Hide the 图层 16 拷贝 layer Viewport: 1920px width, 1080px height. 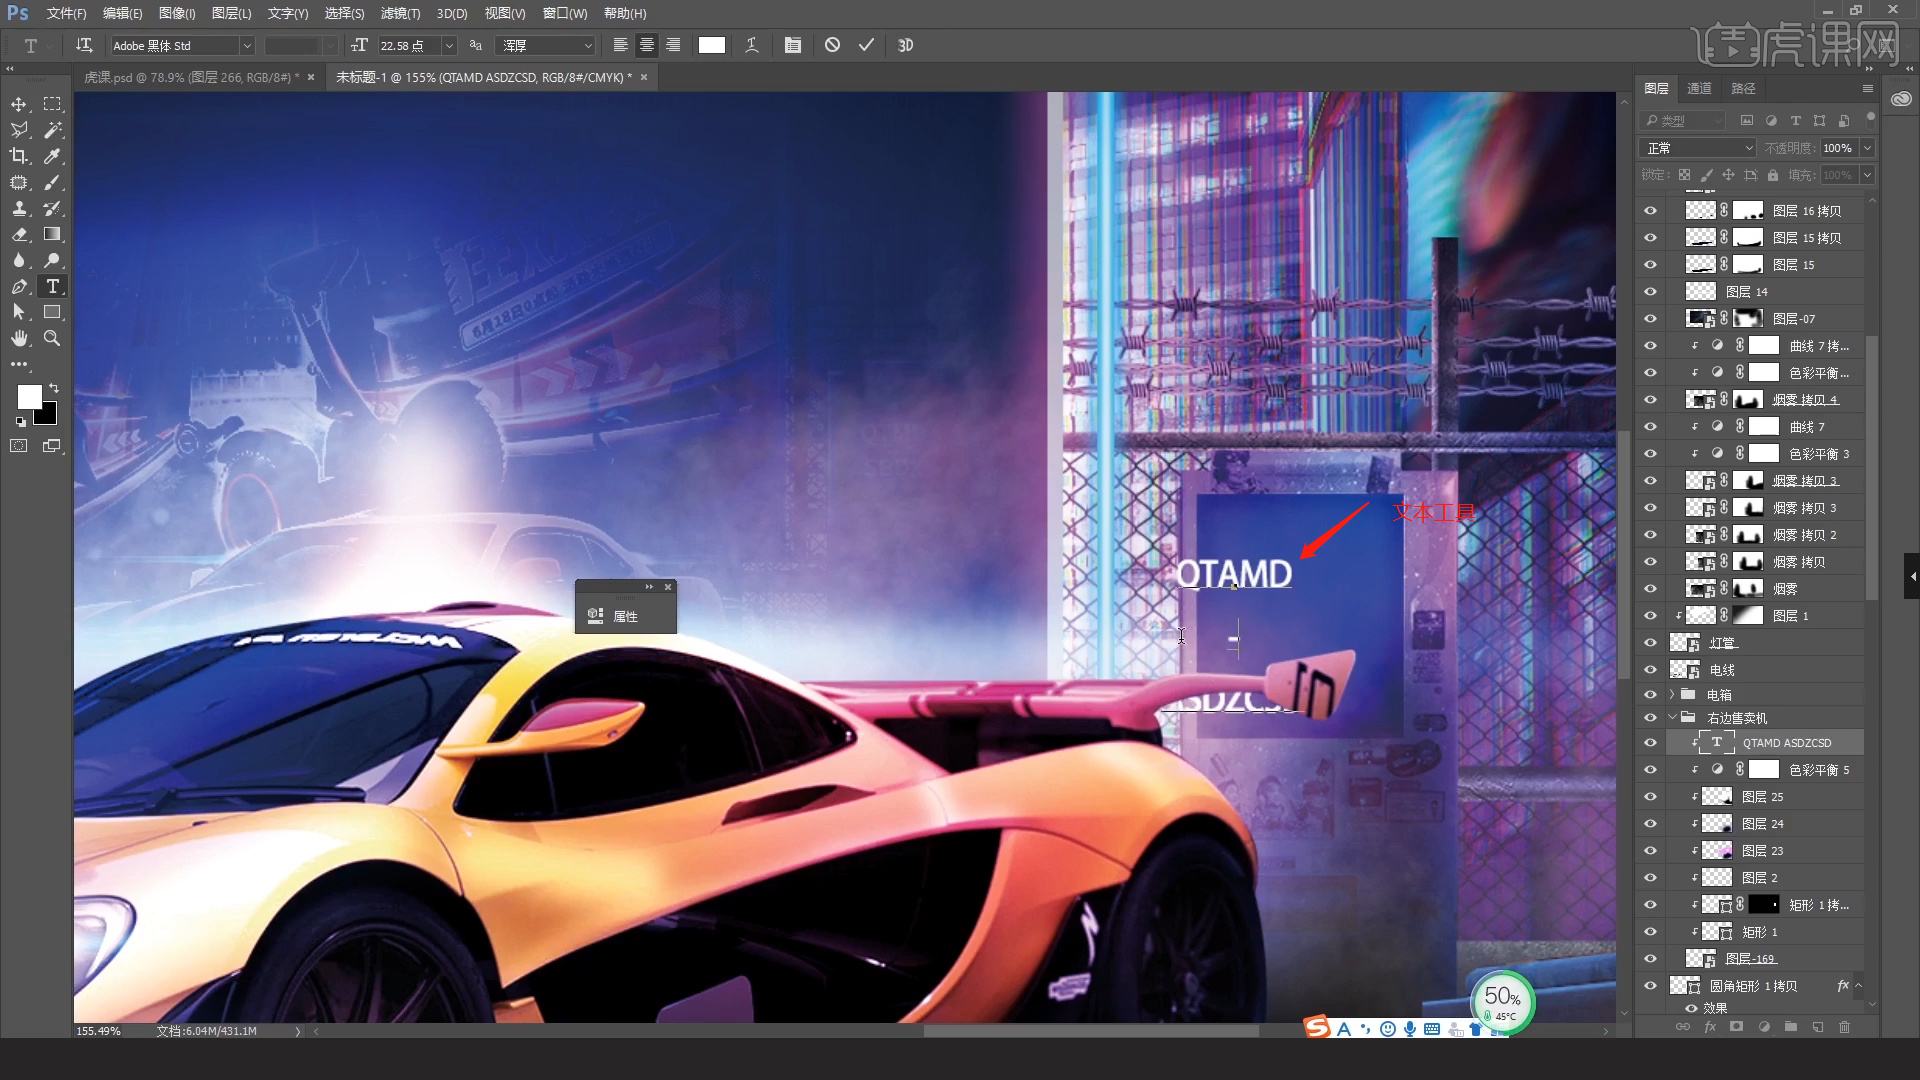(1650, 211)
